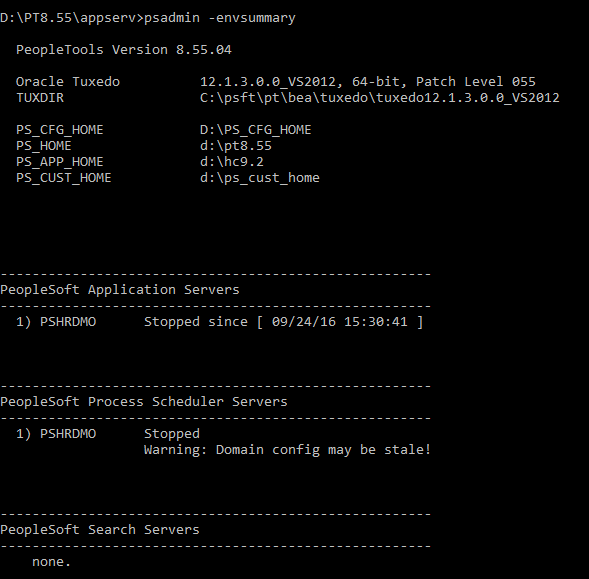
Task: Select the d:\hc9.2 path value
Action: (232, 162)
